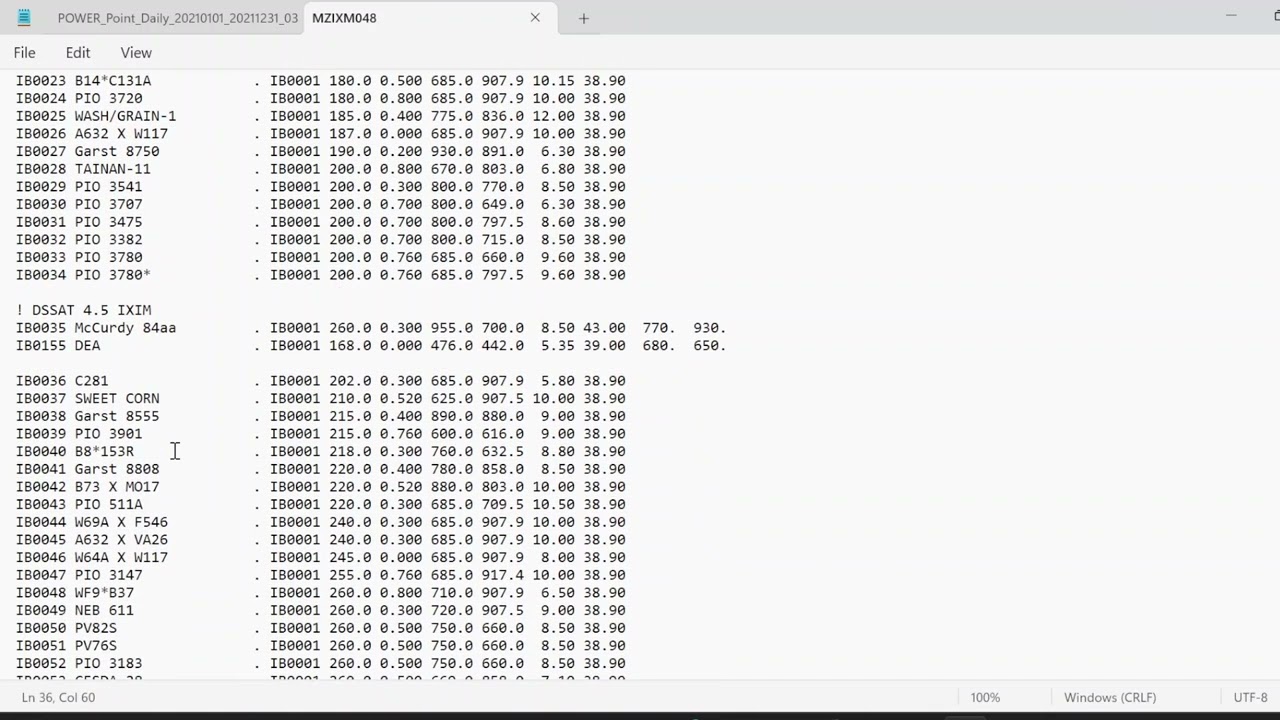Click the text 'C281'
The height and width of the screenshot is (720, 1280).
coord(92,381)
